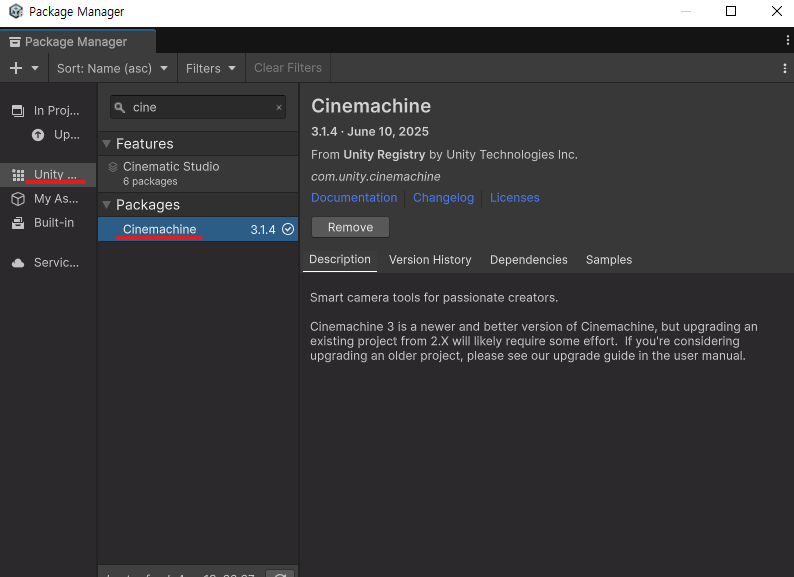Click the '3.1.4 · June 10, 2025' text
This screenshot has height=577, width=794.
pyautogui.click(x=370, y=132)
